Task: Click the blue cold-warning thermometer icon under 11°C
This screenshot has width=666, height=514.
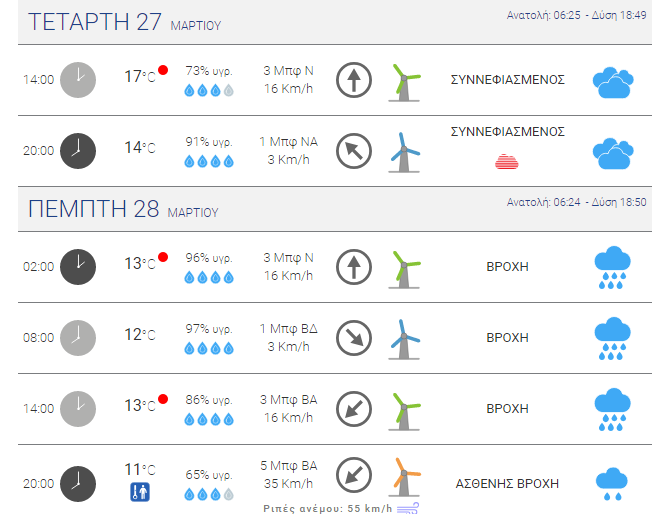Action: coord(140,492)
